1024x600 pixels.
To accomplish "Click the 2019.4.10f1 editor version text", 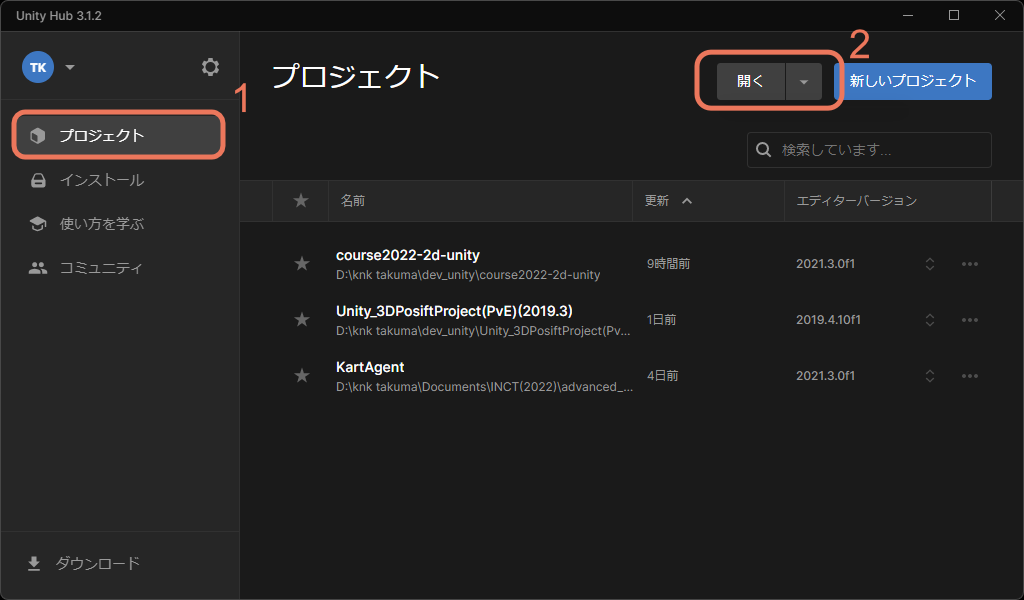I will click(828, 320).
